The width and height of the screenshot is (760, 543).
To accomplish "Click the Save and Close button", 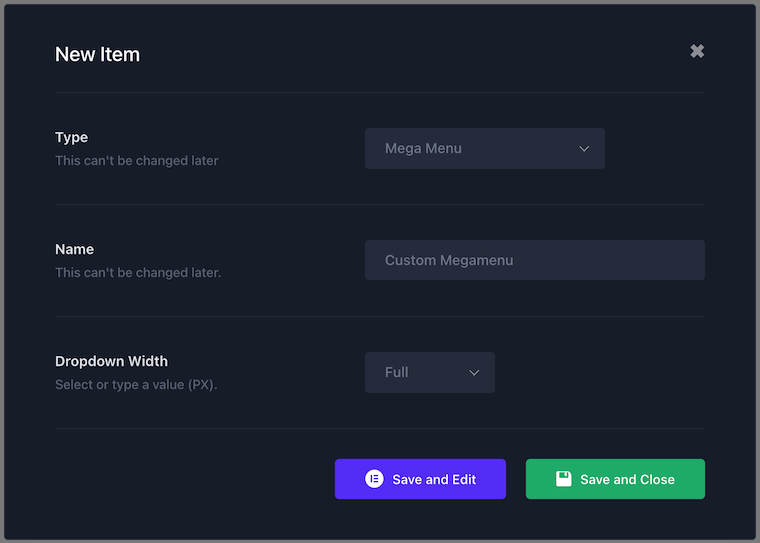I will tap(615, 479).
